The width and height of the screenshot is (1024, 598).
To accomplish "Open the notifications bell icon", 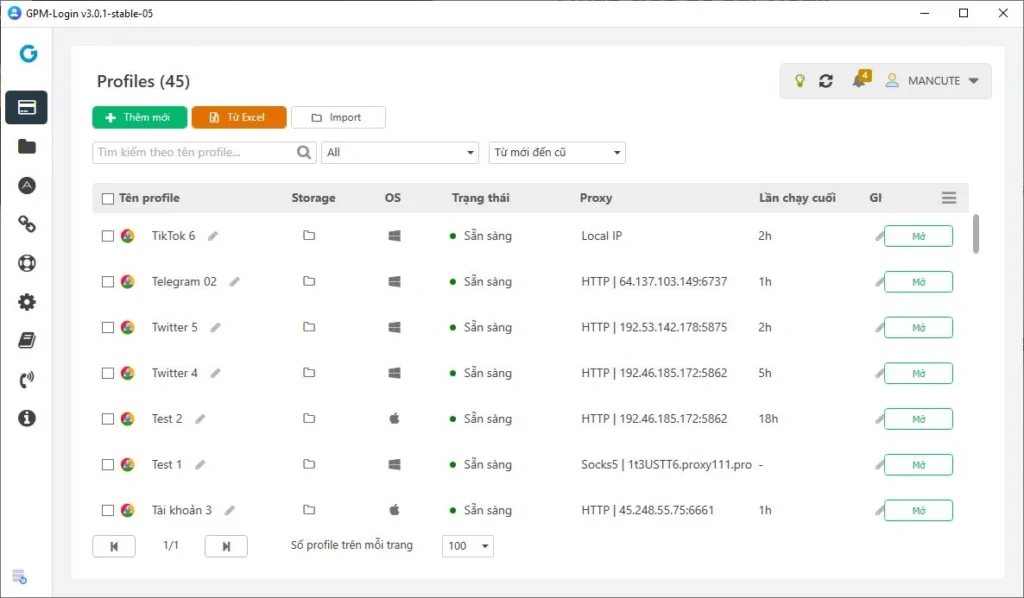I will point(858,81).
